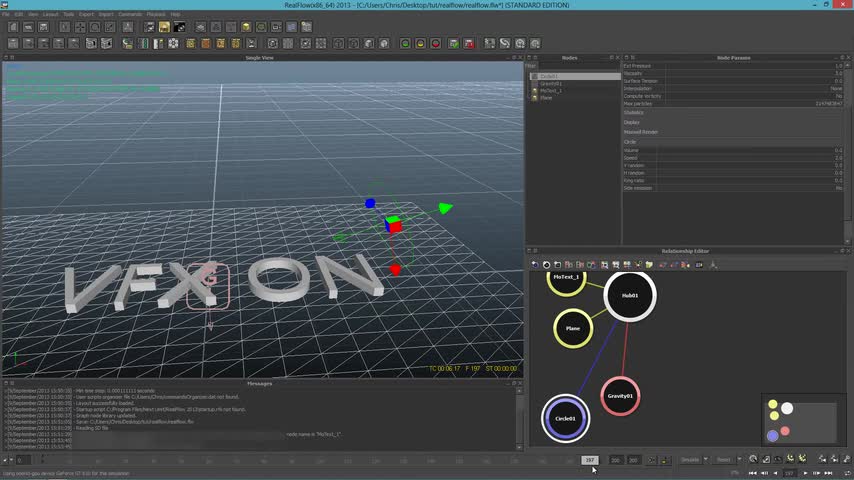Click the pin icon in Relationship Editor toolbar
Image resolution: width=854 pixels, height=480 pixels.
pyautogui.click(x=713, y=265)
